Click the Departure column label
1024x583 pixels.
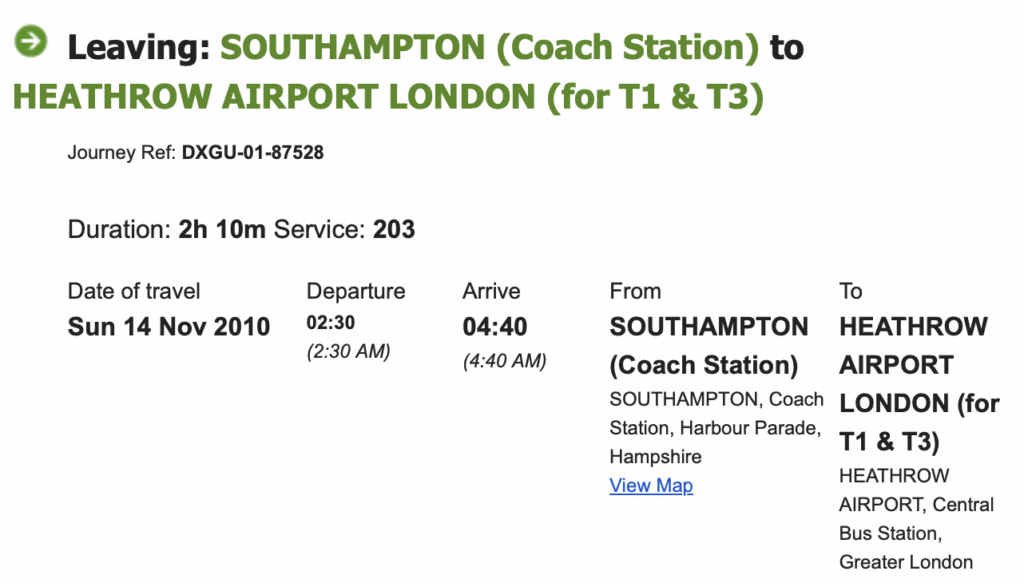pos(356,291)
